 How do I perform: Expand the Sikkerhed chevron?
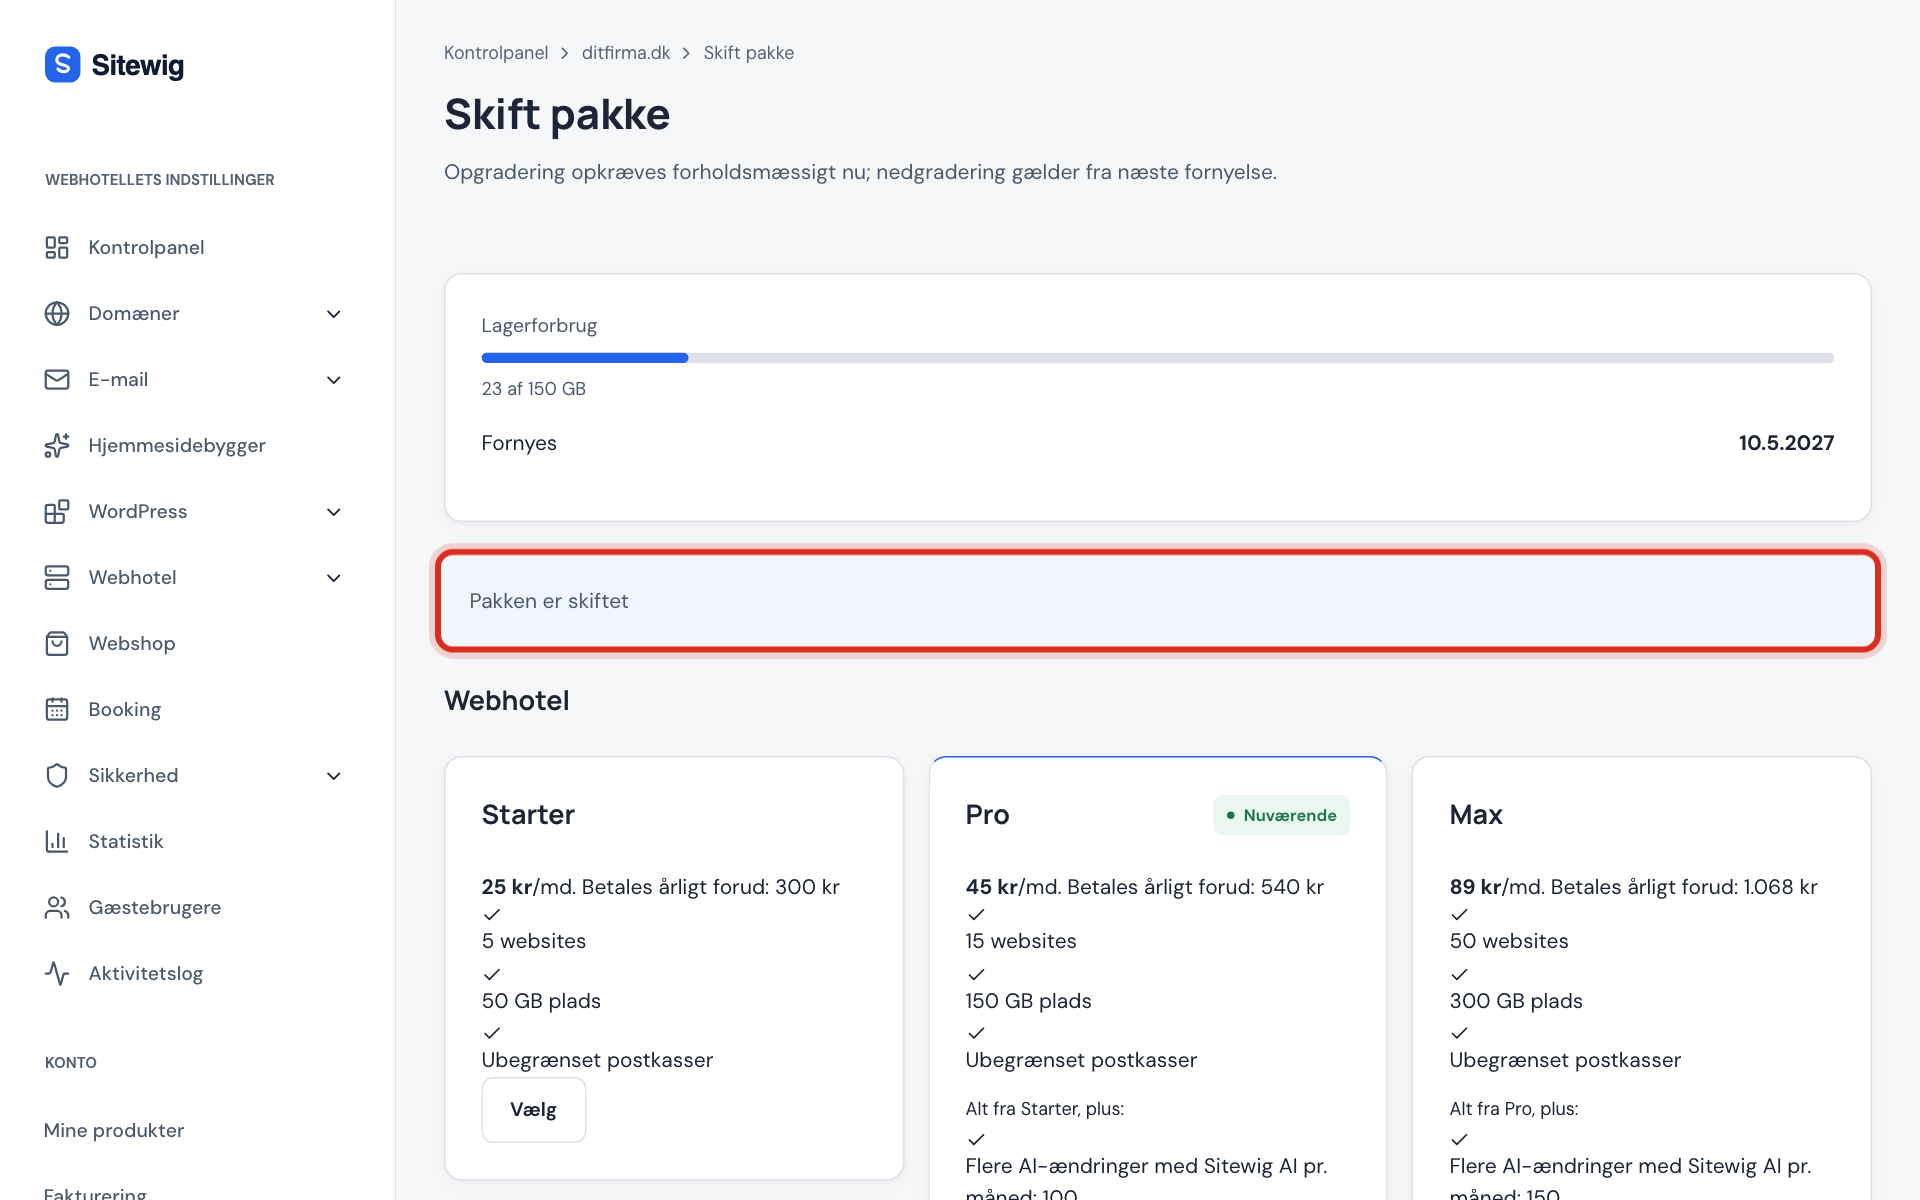334,776
